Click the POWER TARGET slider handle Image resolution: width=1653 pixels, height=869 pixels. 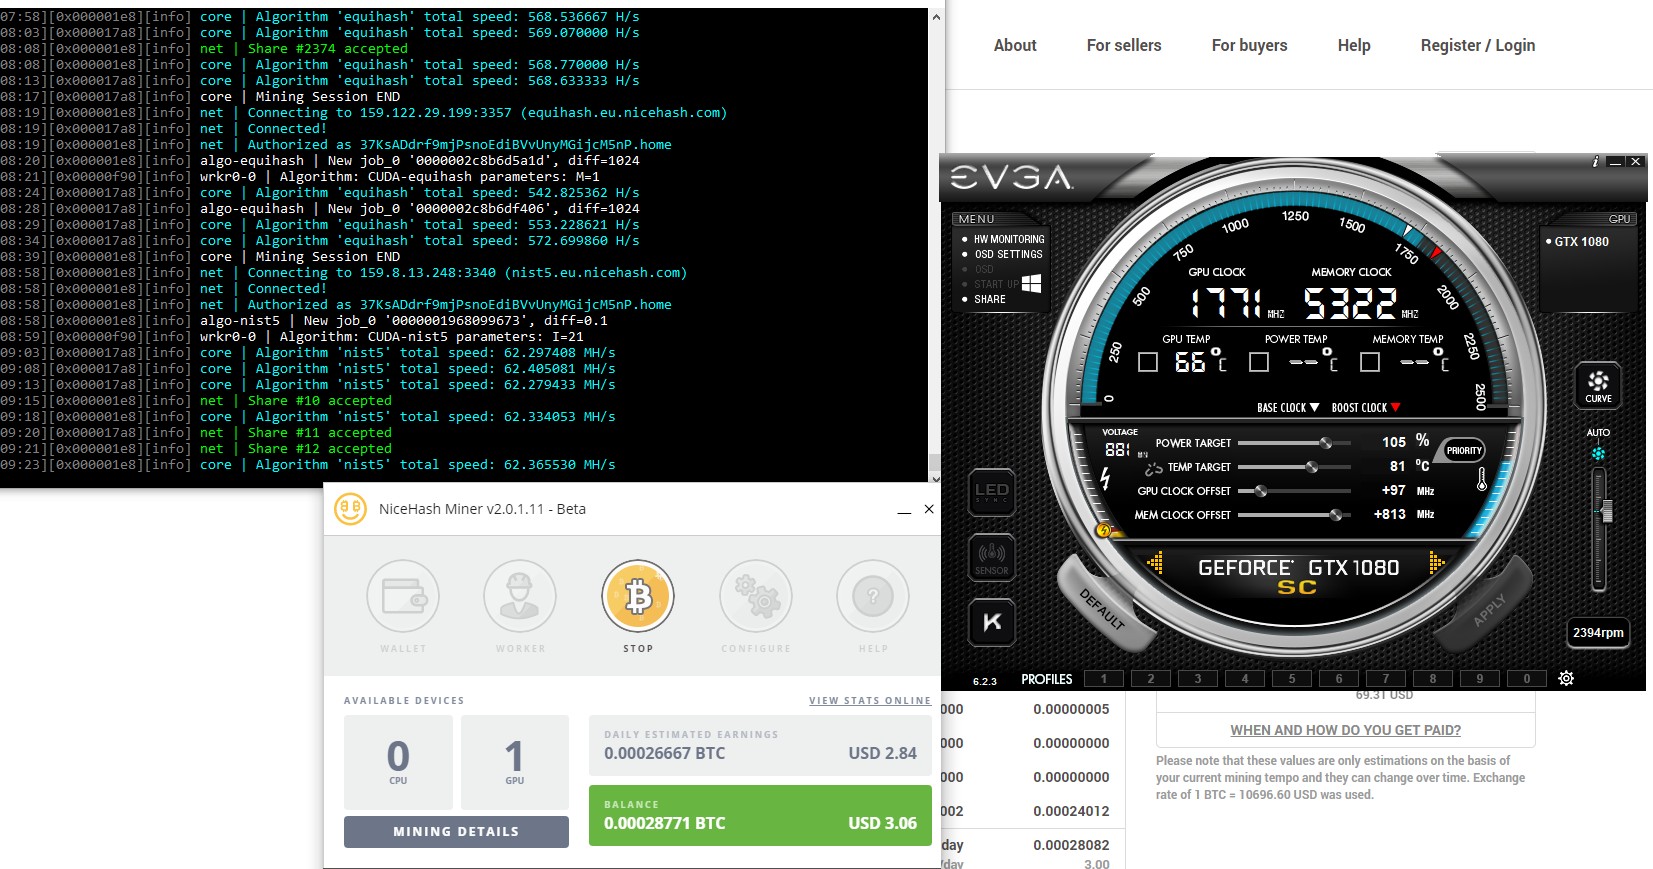click(1326, 443)
